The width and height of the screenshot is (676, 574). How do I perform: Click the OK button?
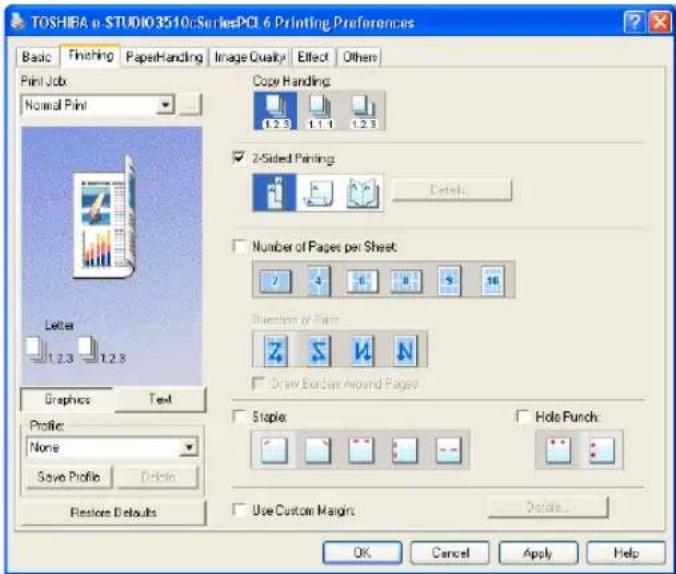click(362, 553)
